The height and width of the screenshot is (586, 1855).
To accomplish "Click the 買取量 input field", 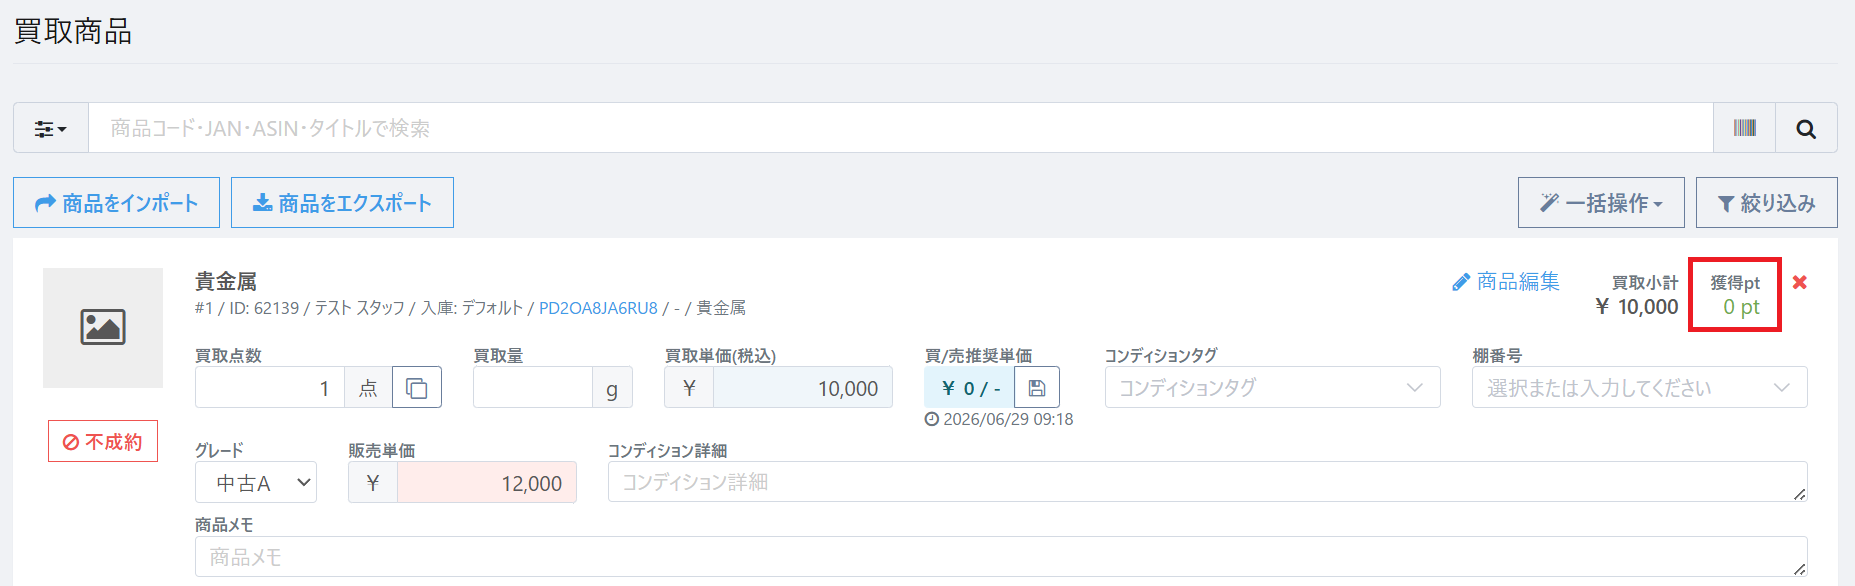I will coord(533,388).
